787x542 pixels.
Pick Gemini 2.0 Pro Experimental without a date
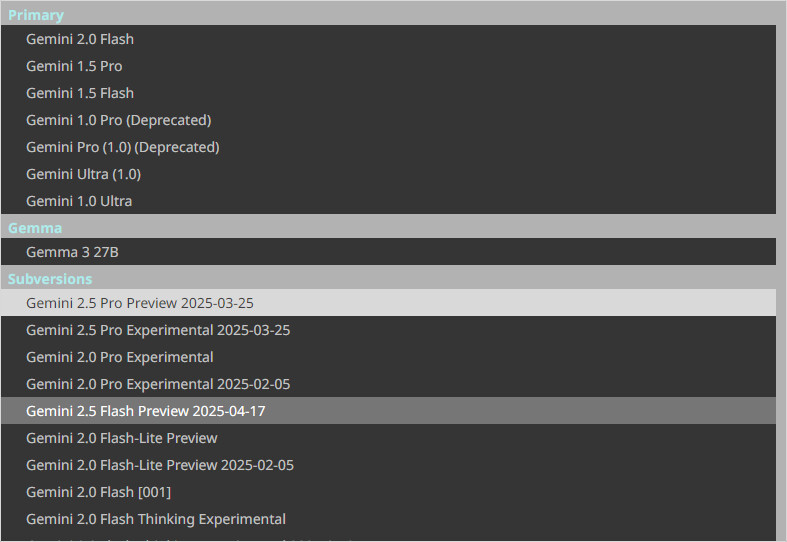click(x=119, y=357)
